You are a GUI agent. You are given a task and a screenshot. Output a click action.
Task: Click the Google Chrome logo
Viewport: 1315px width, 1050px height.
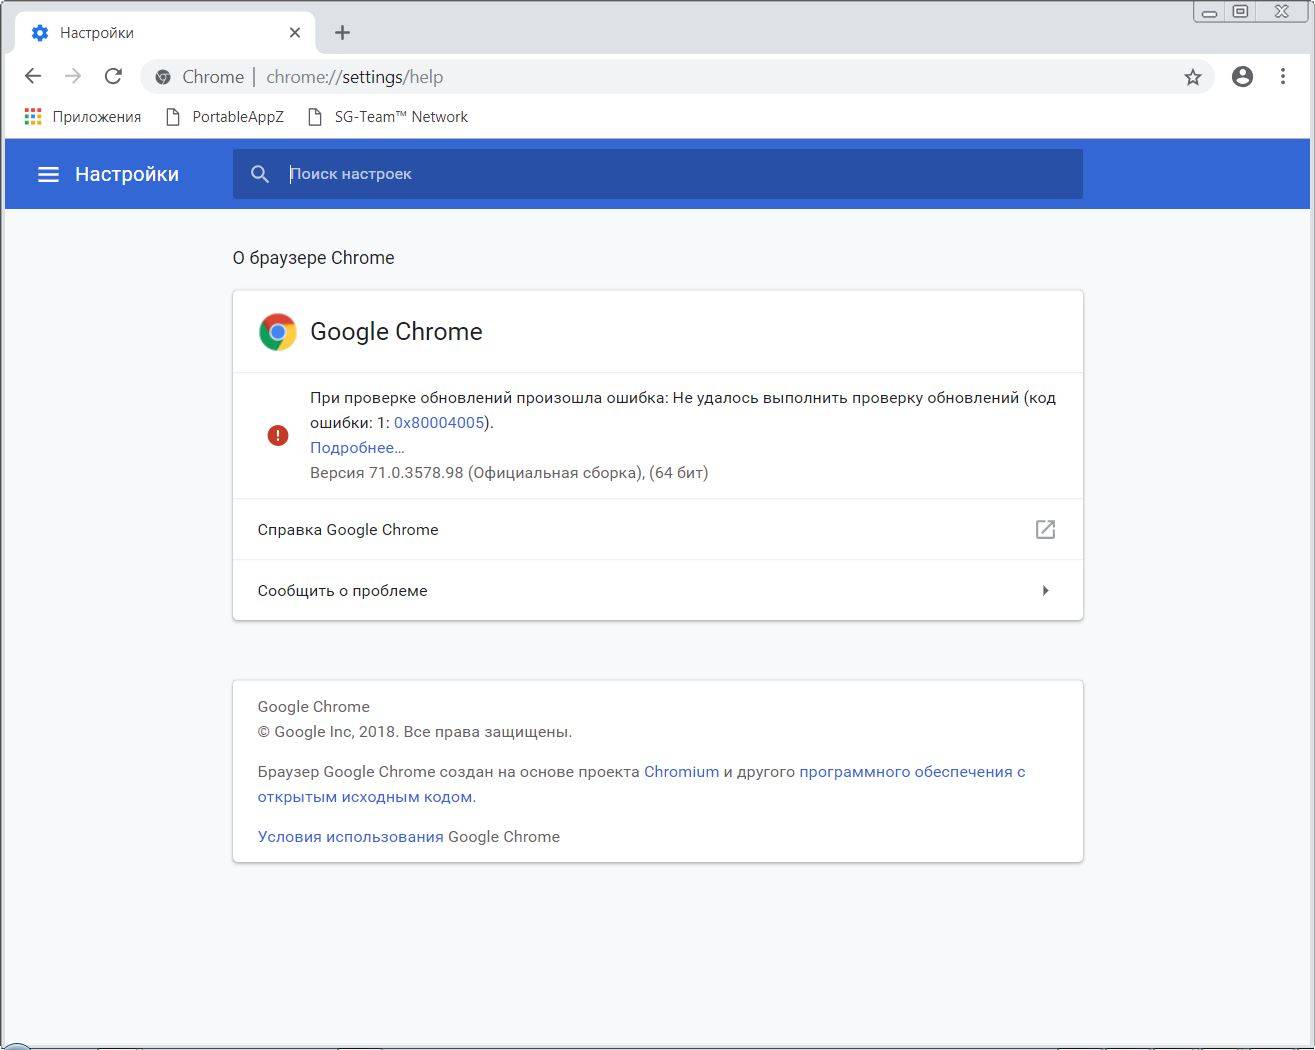click(x=278, y=332)
